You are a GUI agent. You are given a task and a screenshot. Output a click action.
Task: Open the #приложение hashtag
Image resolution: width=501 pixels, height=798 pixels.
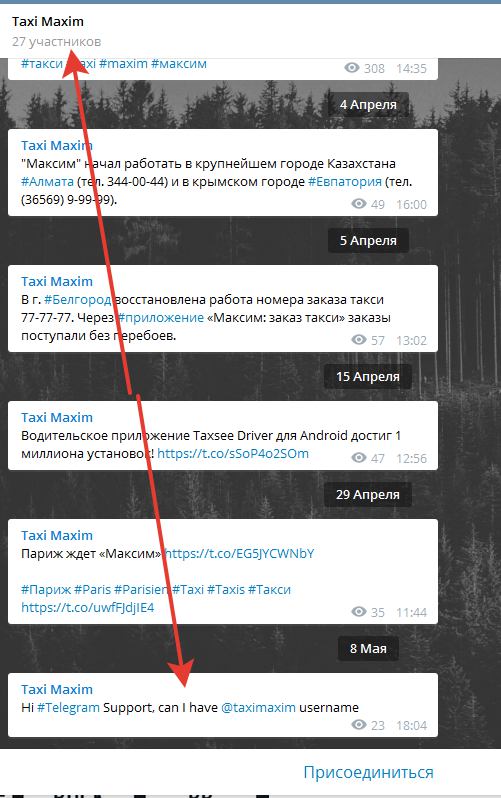pyautogui.click(x=161, y=318)
